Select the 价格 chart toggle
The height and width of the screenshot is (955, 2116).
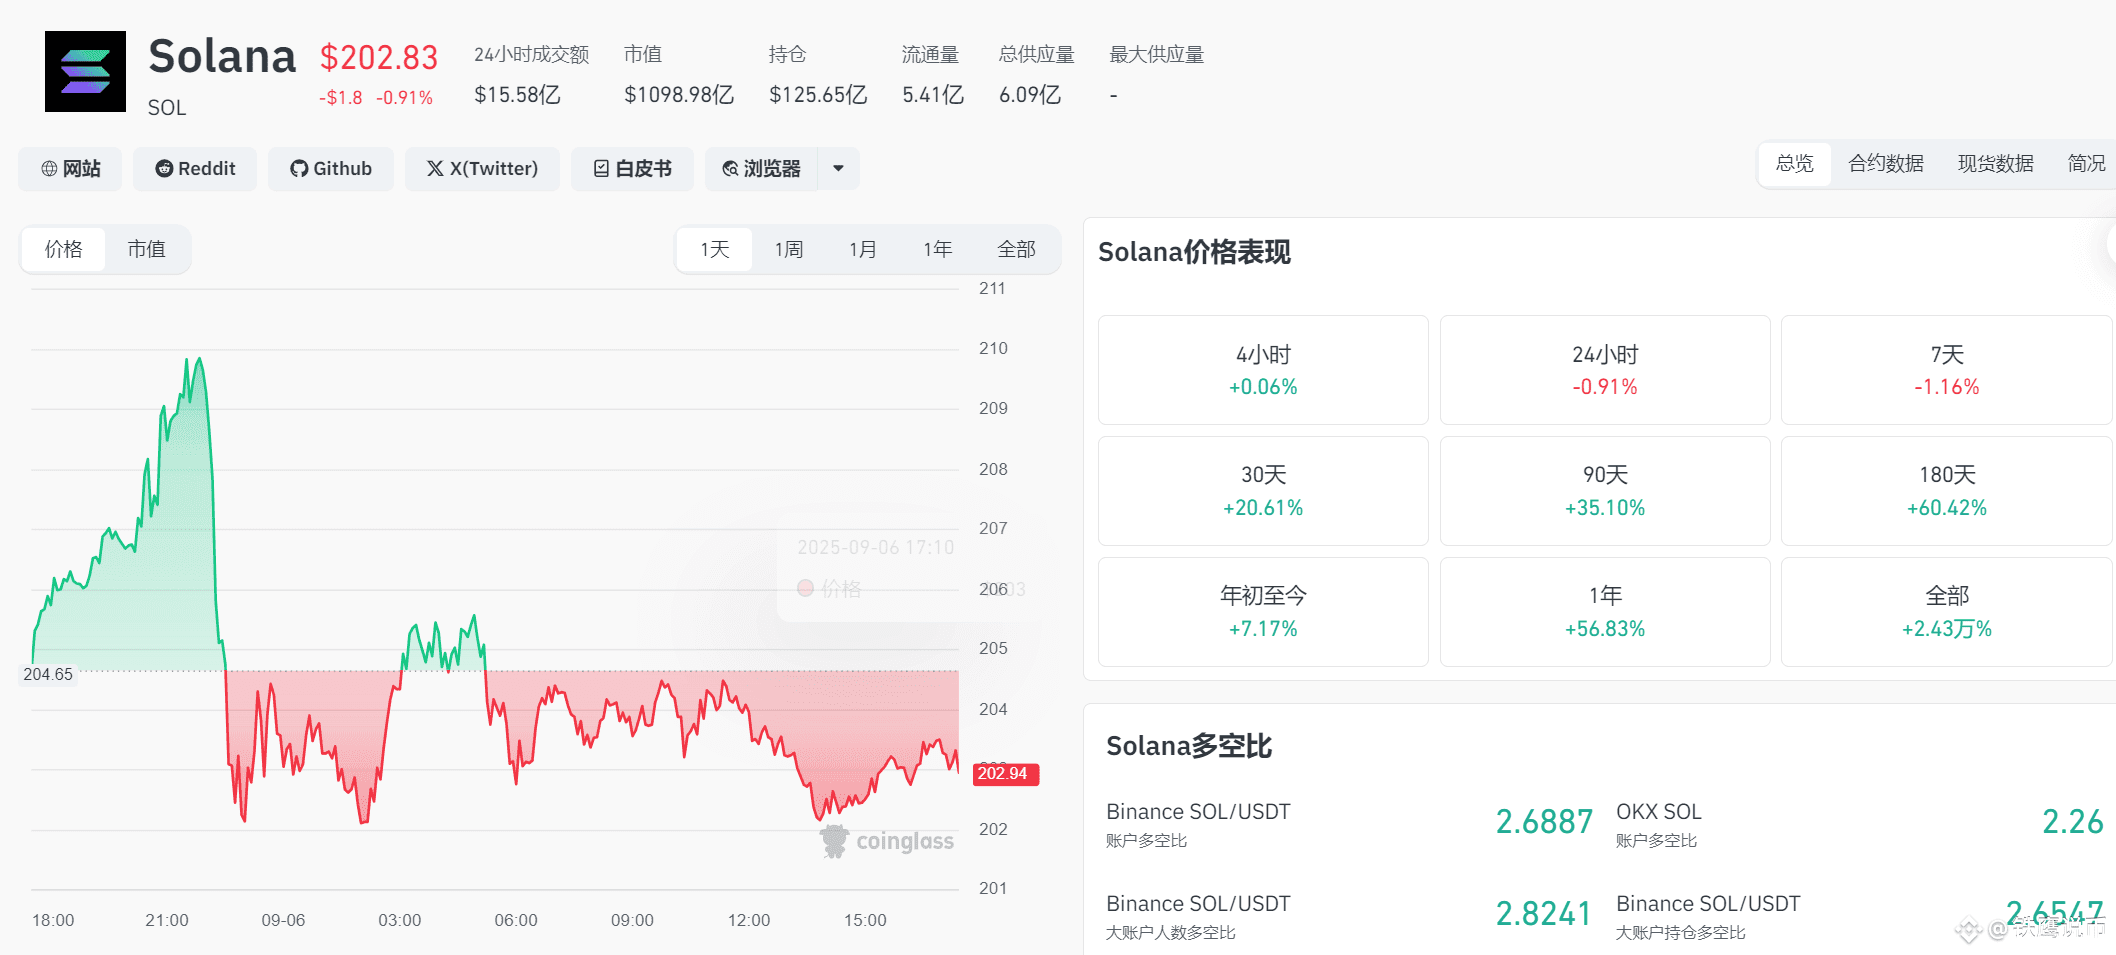64,249
